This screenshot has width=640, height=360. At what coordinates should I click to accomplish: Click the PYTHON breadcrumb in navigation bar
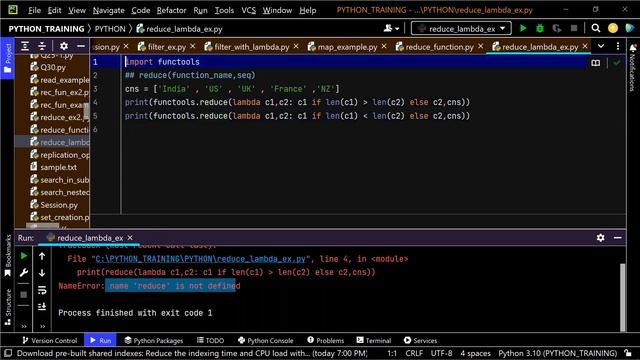(110, 29)
